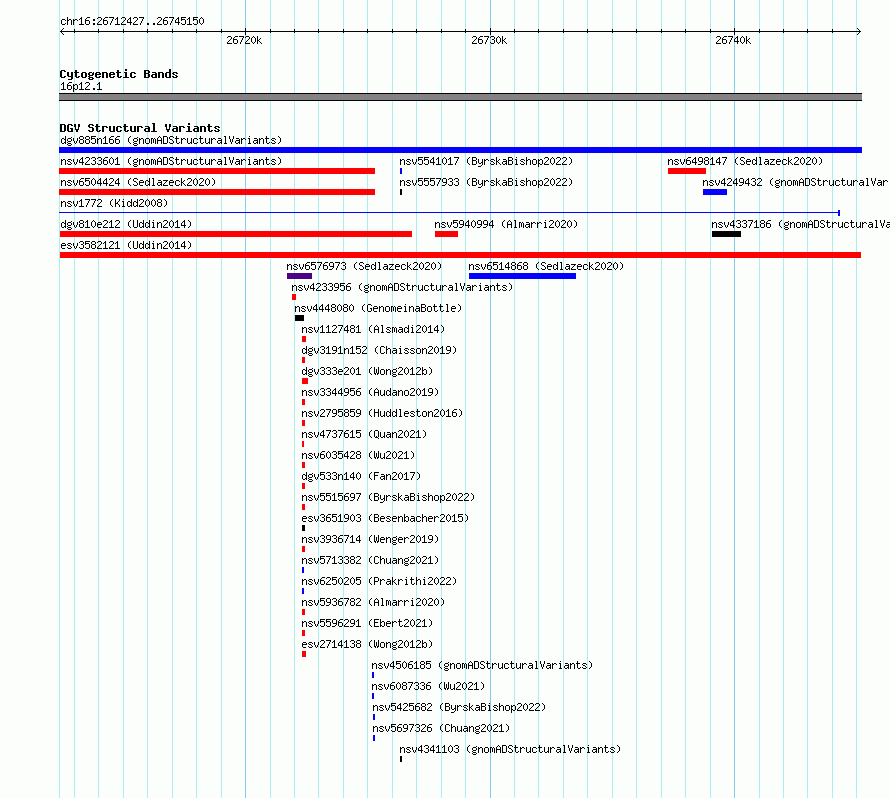Open nsv3344956 Audano2019 label
Viewport: 890px width, 798px height.
tap(370, 392)
